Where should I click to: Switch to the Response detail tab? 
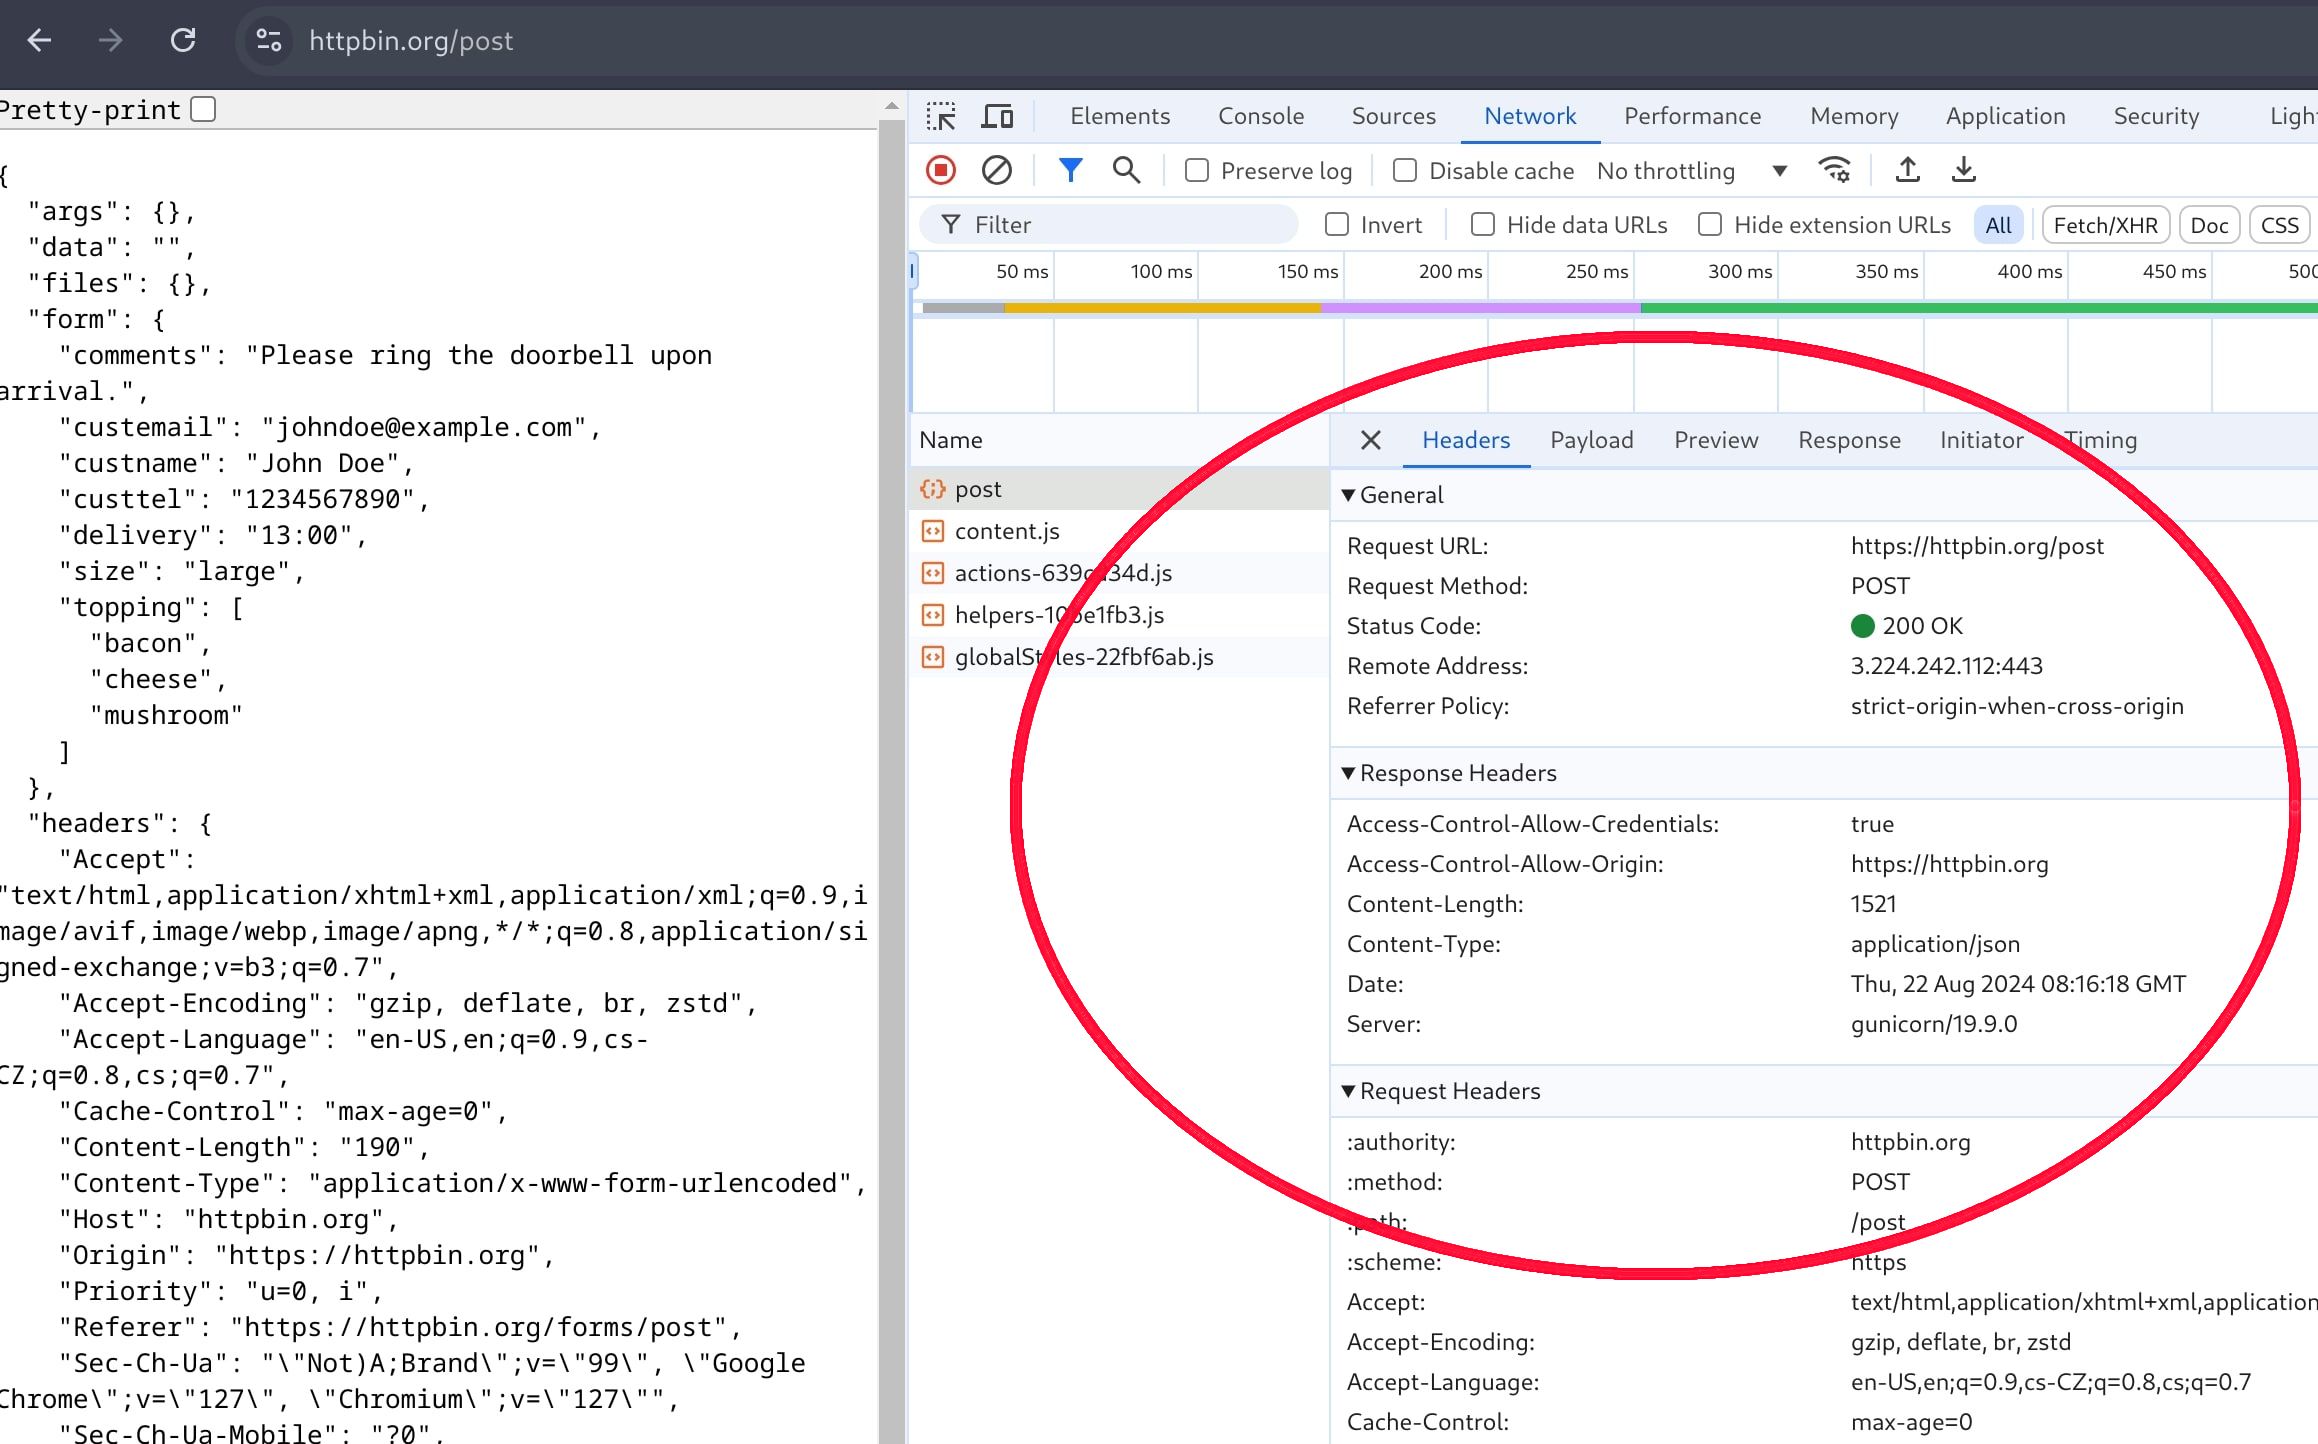pyautogui.click(x=1849, y=440)
